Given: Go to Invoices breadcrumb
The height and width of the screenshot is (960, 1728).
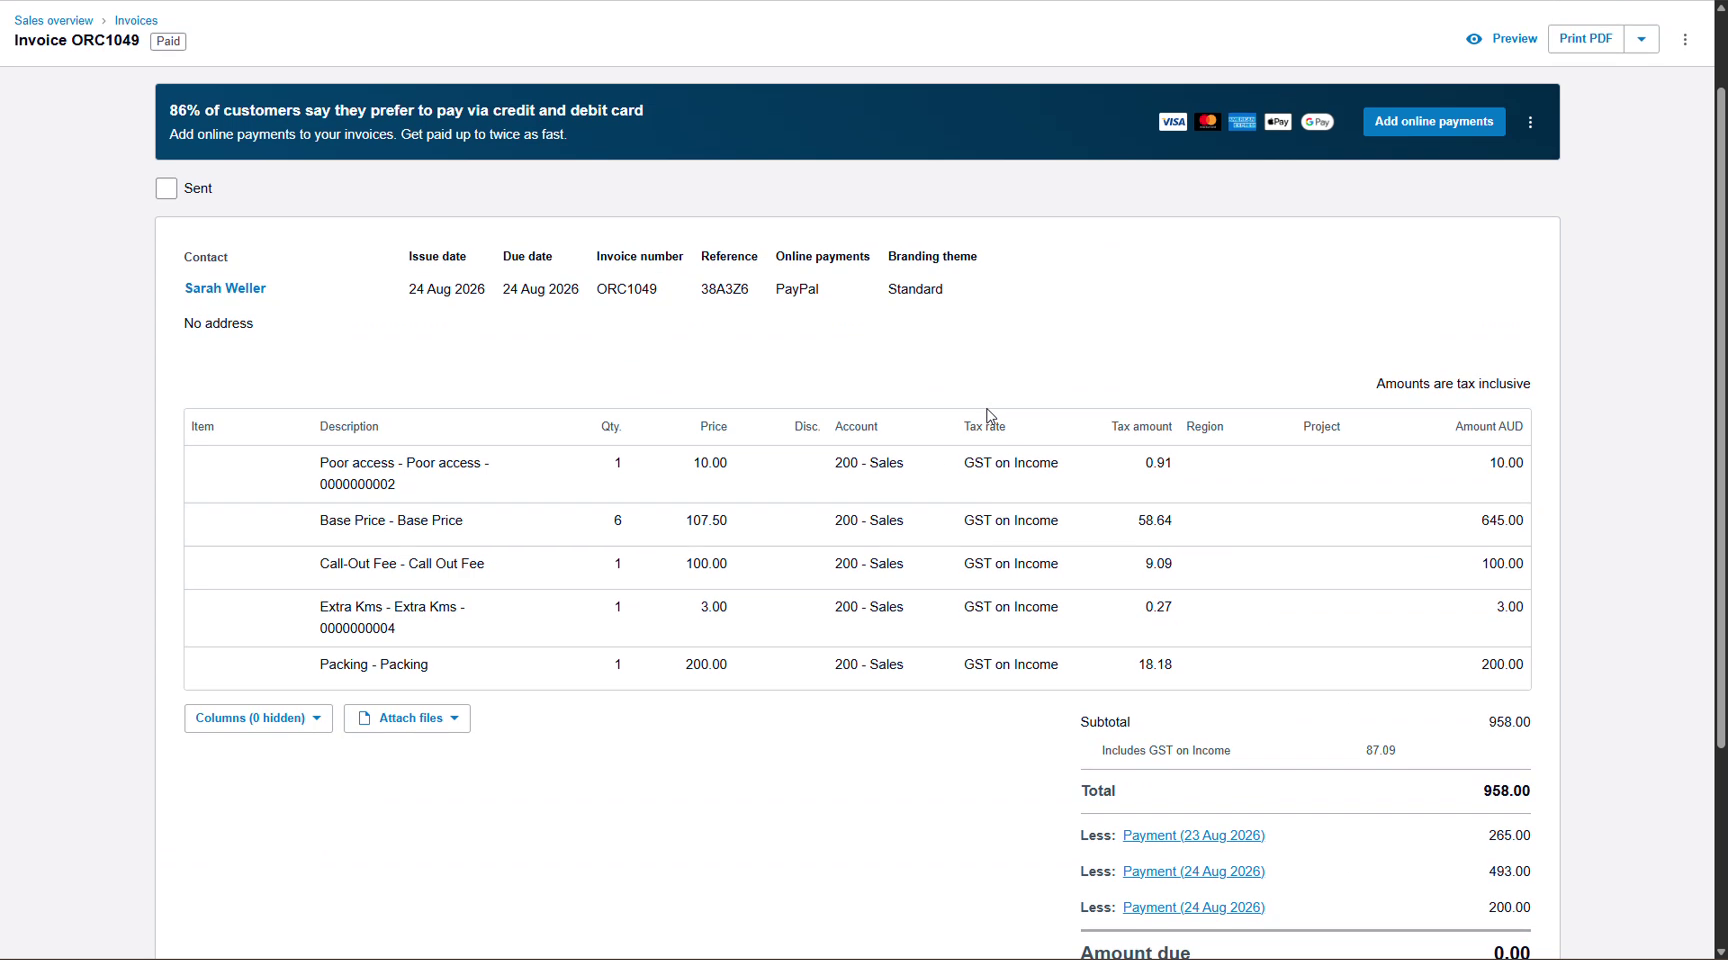Looking at the screenshot, I should pos(136,20).
